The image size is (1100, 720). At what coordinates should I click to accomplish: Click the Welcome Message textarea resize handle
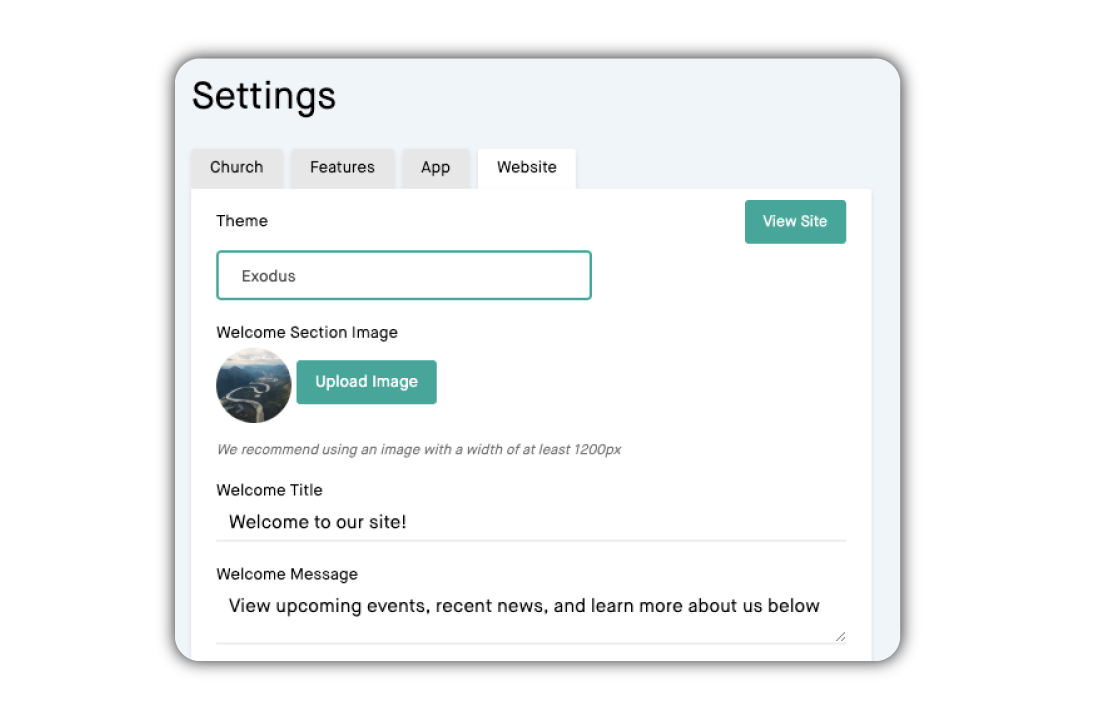point(840,636)
